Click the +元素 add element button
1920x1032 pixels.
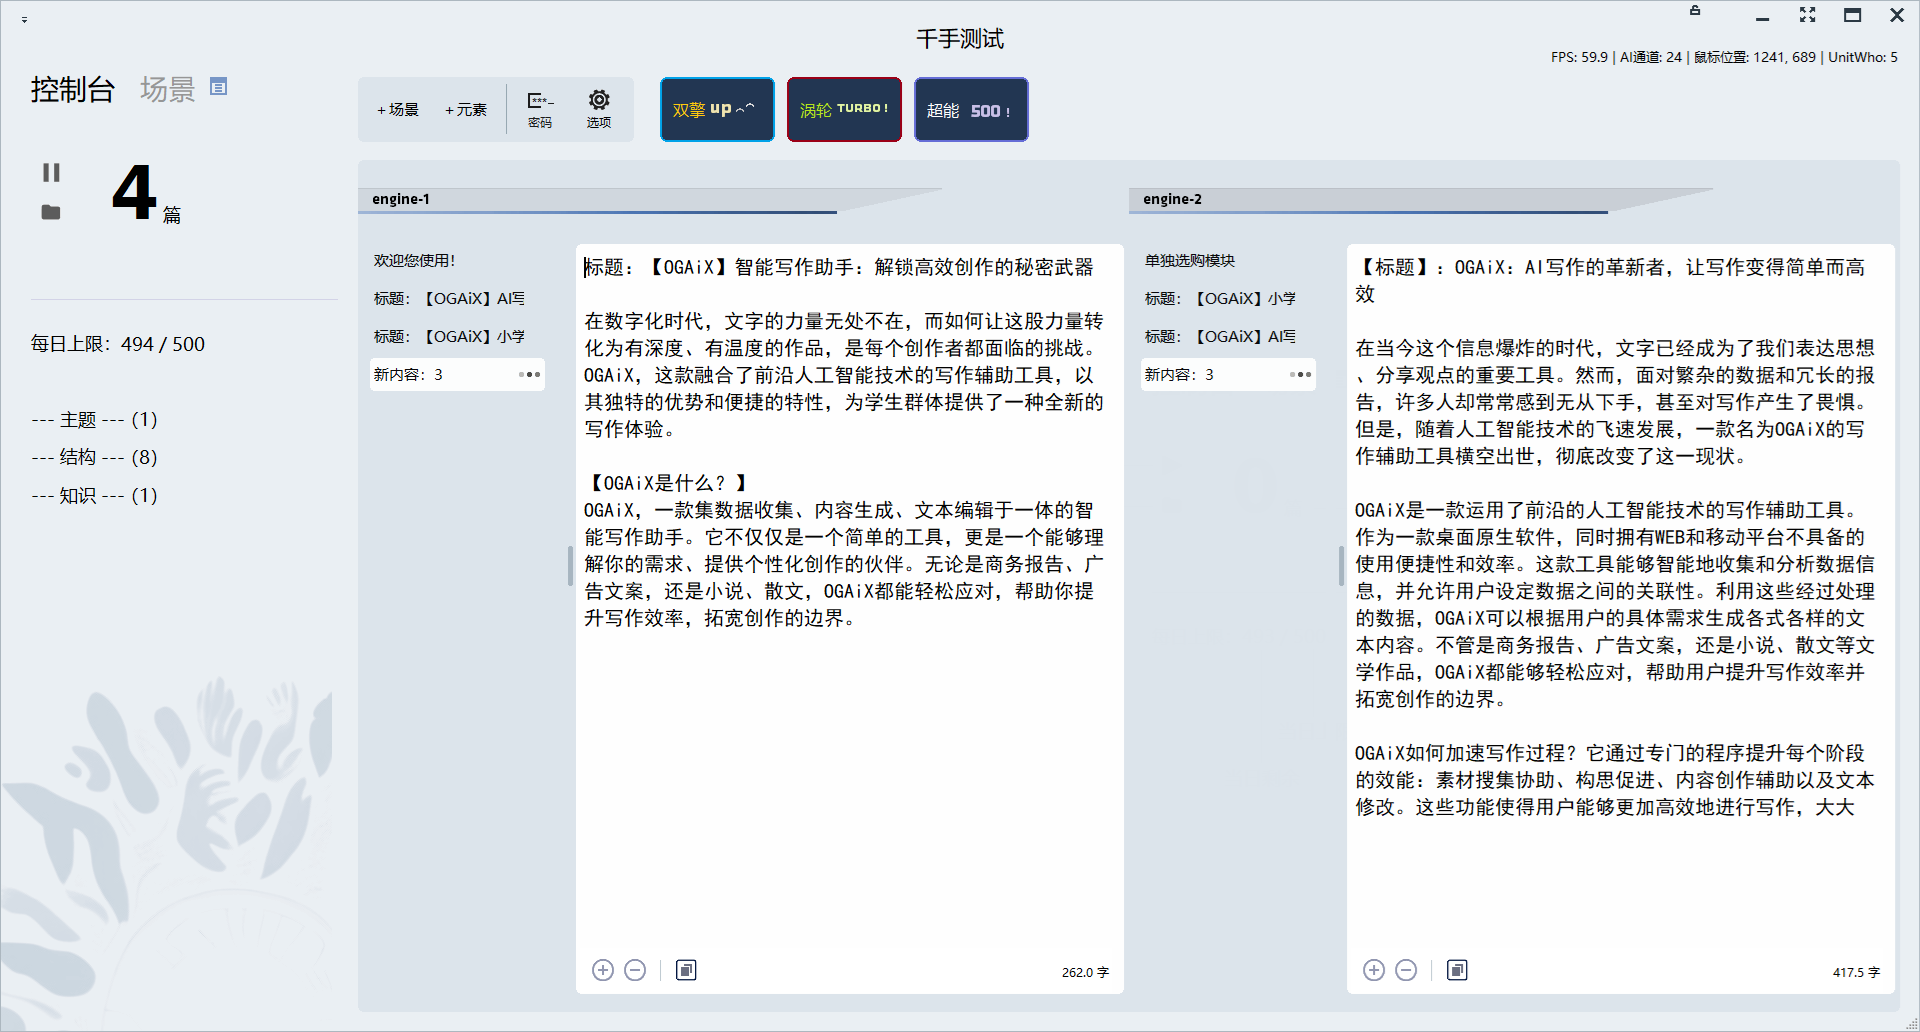466,109
